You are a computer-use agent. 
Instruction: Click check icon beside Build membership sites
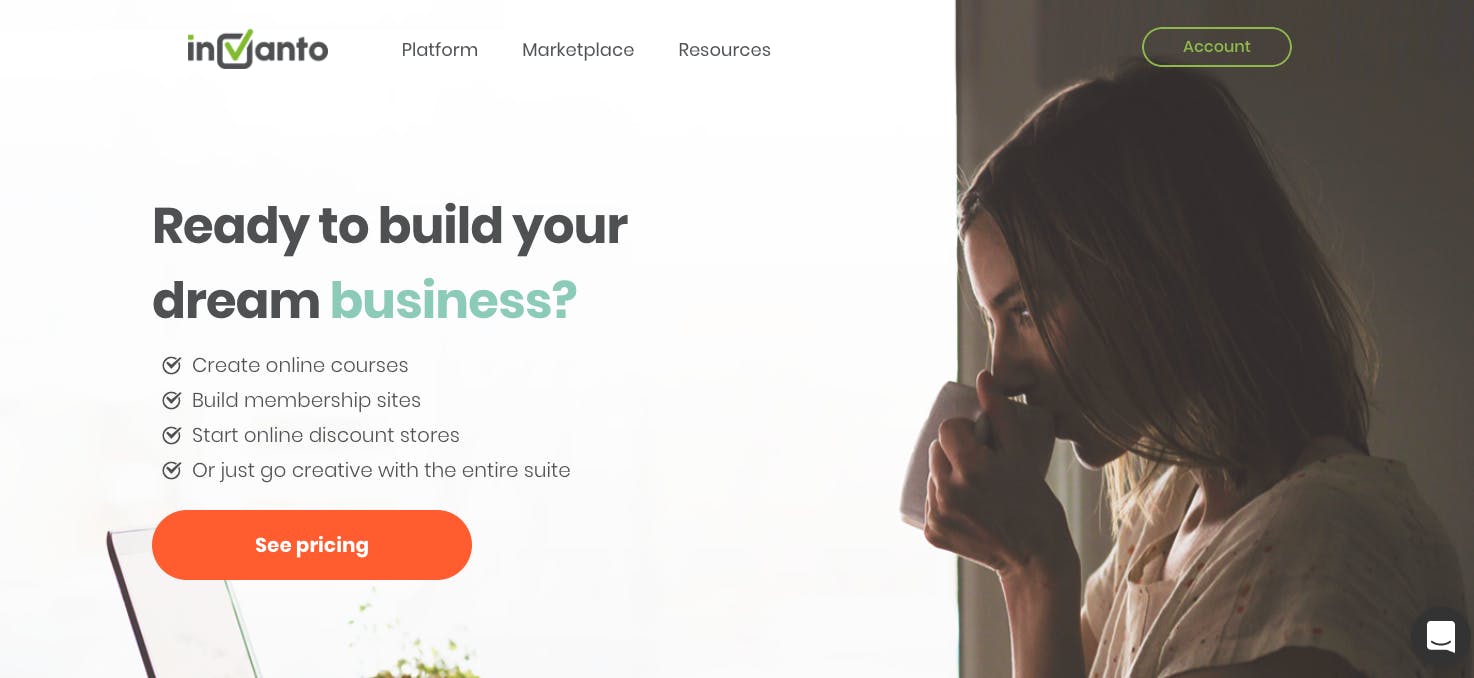[171, 400]
